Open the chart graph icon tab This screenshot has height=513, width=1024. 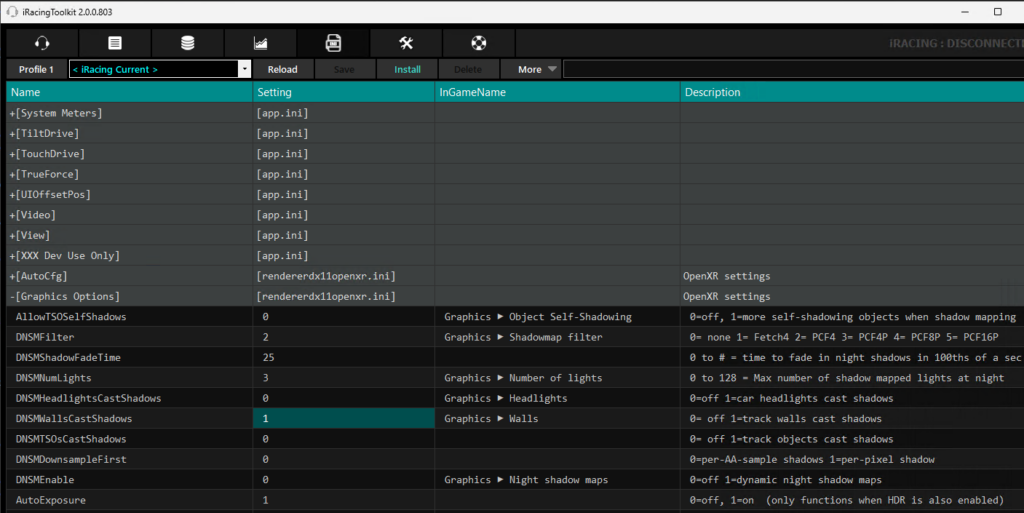(x=260, y=43)
